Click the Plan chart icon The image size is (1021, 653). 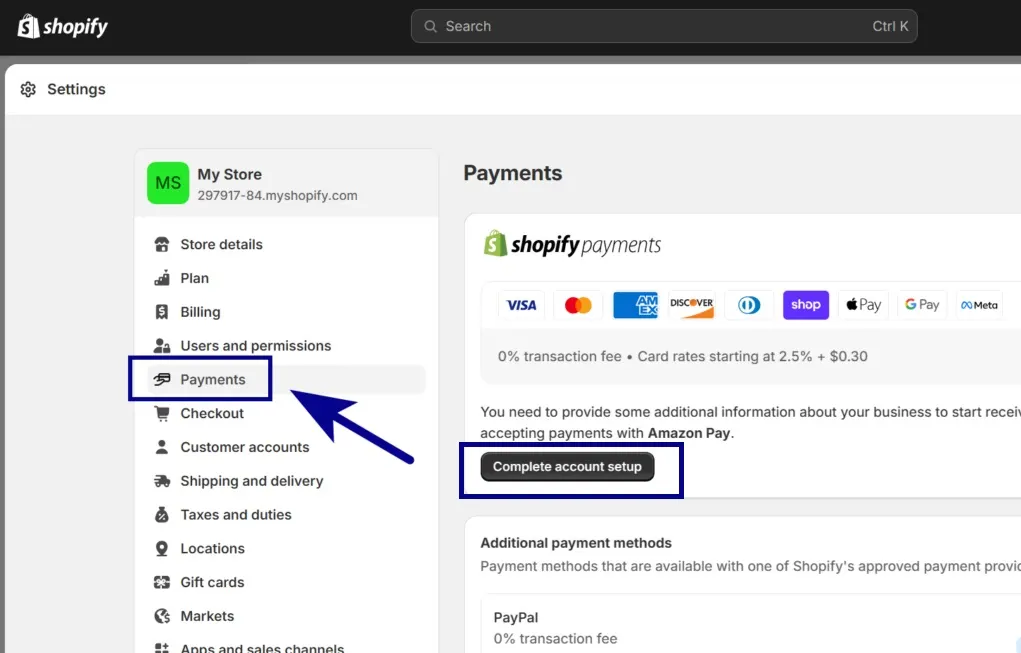pyautogui.click(x=162, y=279)
